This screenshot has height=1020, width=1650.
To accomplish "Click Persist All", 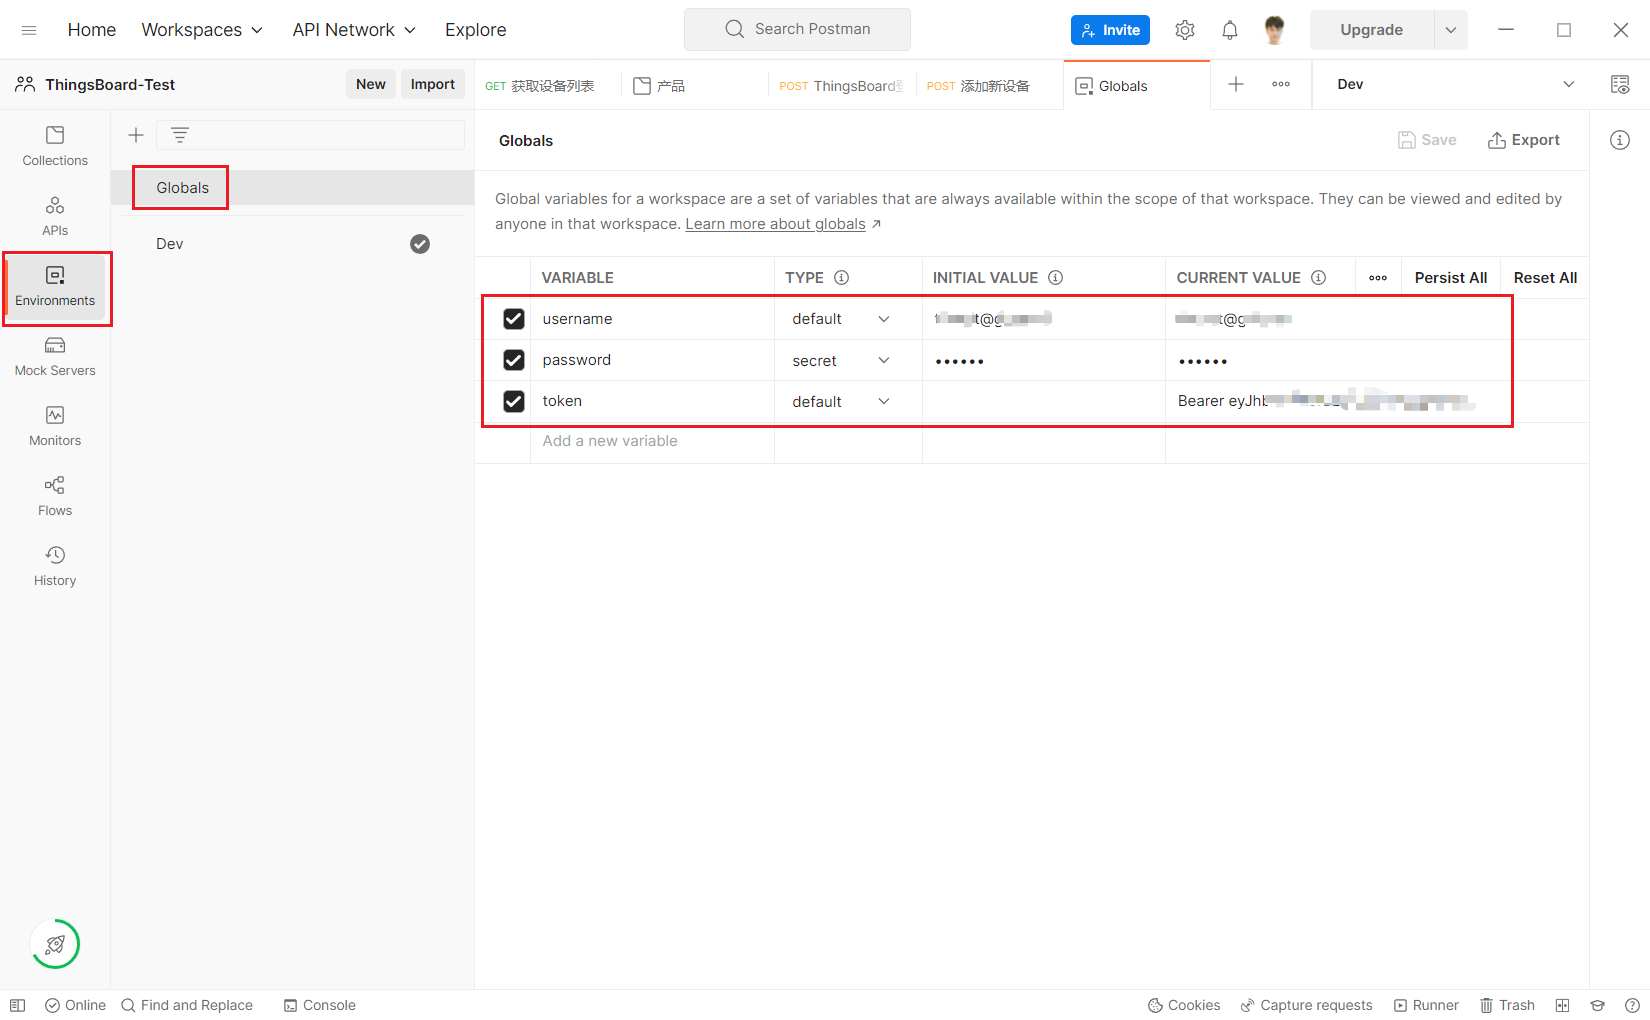I will [1451, 278].
